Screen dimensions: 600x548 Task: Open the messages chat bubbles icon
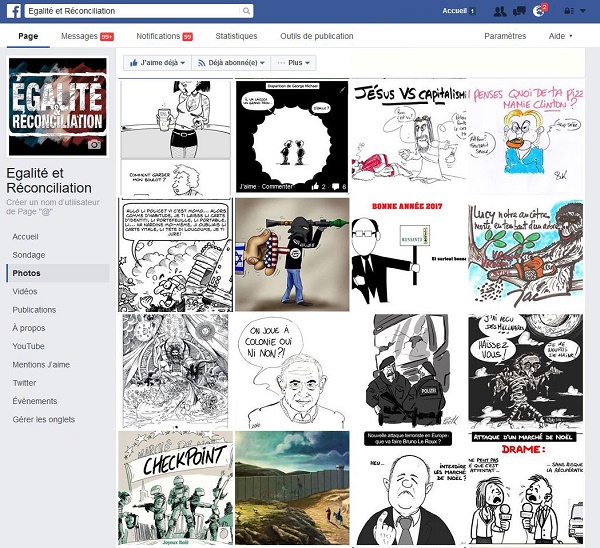point(519,11)
